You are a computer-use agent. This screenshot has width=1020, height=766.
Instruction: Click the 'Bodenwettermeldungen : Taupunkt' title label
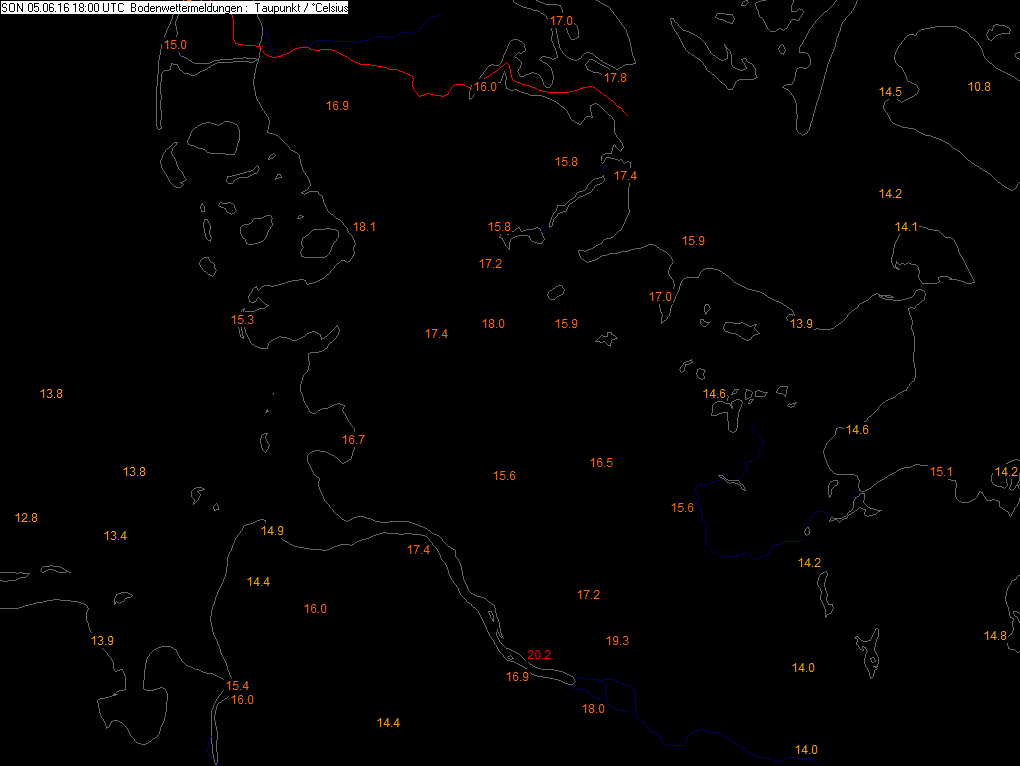pos(215,8)
